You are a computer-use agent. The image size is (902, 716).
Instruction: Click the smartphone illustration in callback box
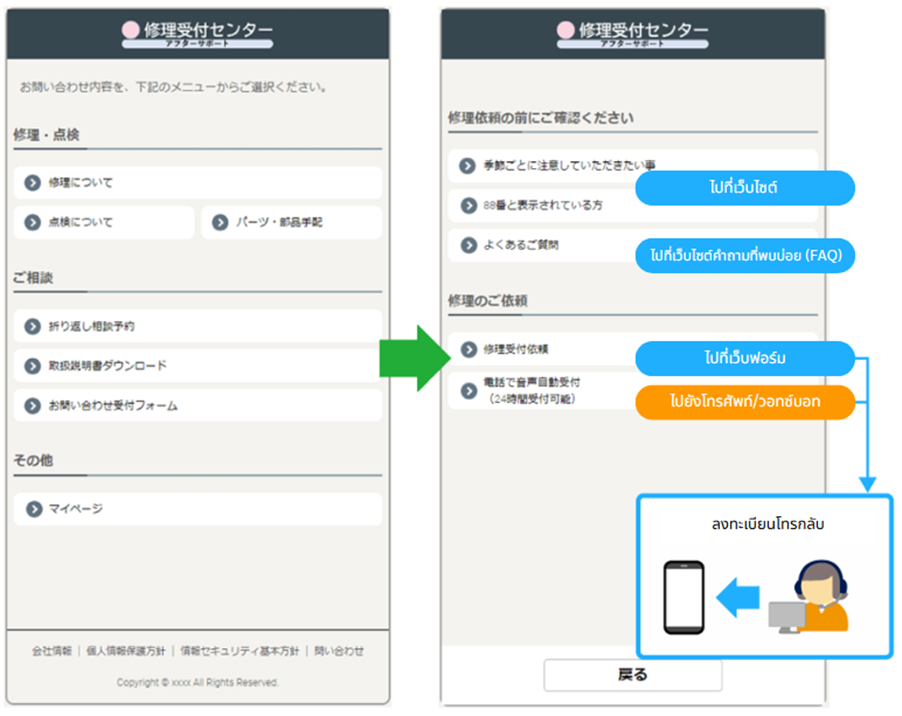[684, 597]
